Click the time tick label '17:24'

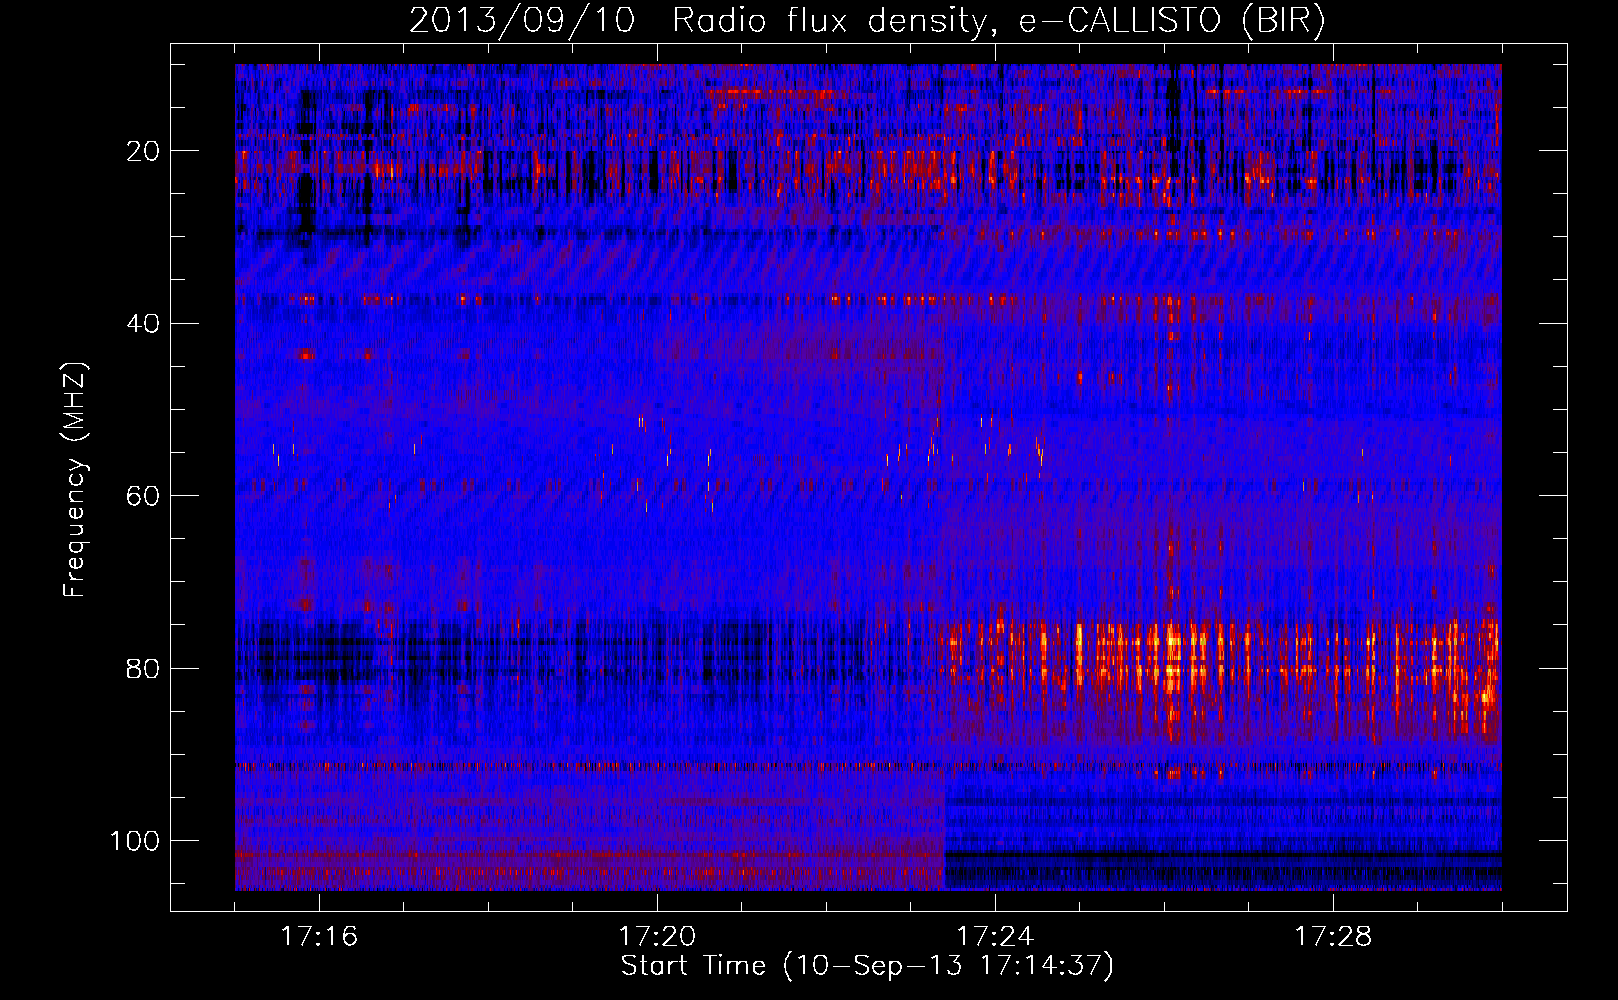tap(995, 937)
